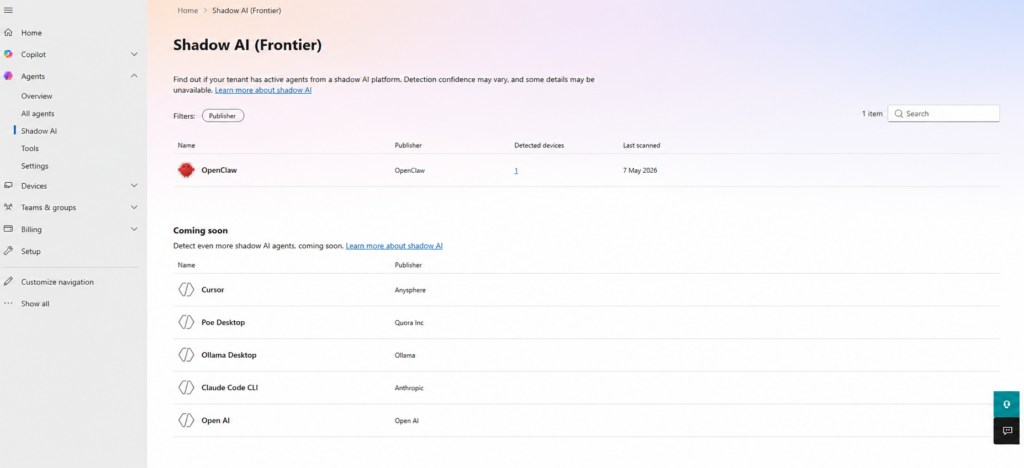1024x468 pixels.
Task: Click the red OpenClaw agent icon
Action: coord(186,170)
